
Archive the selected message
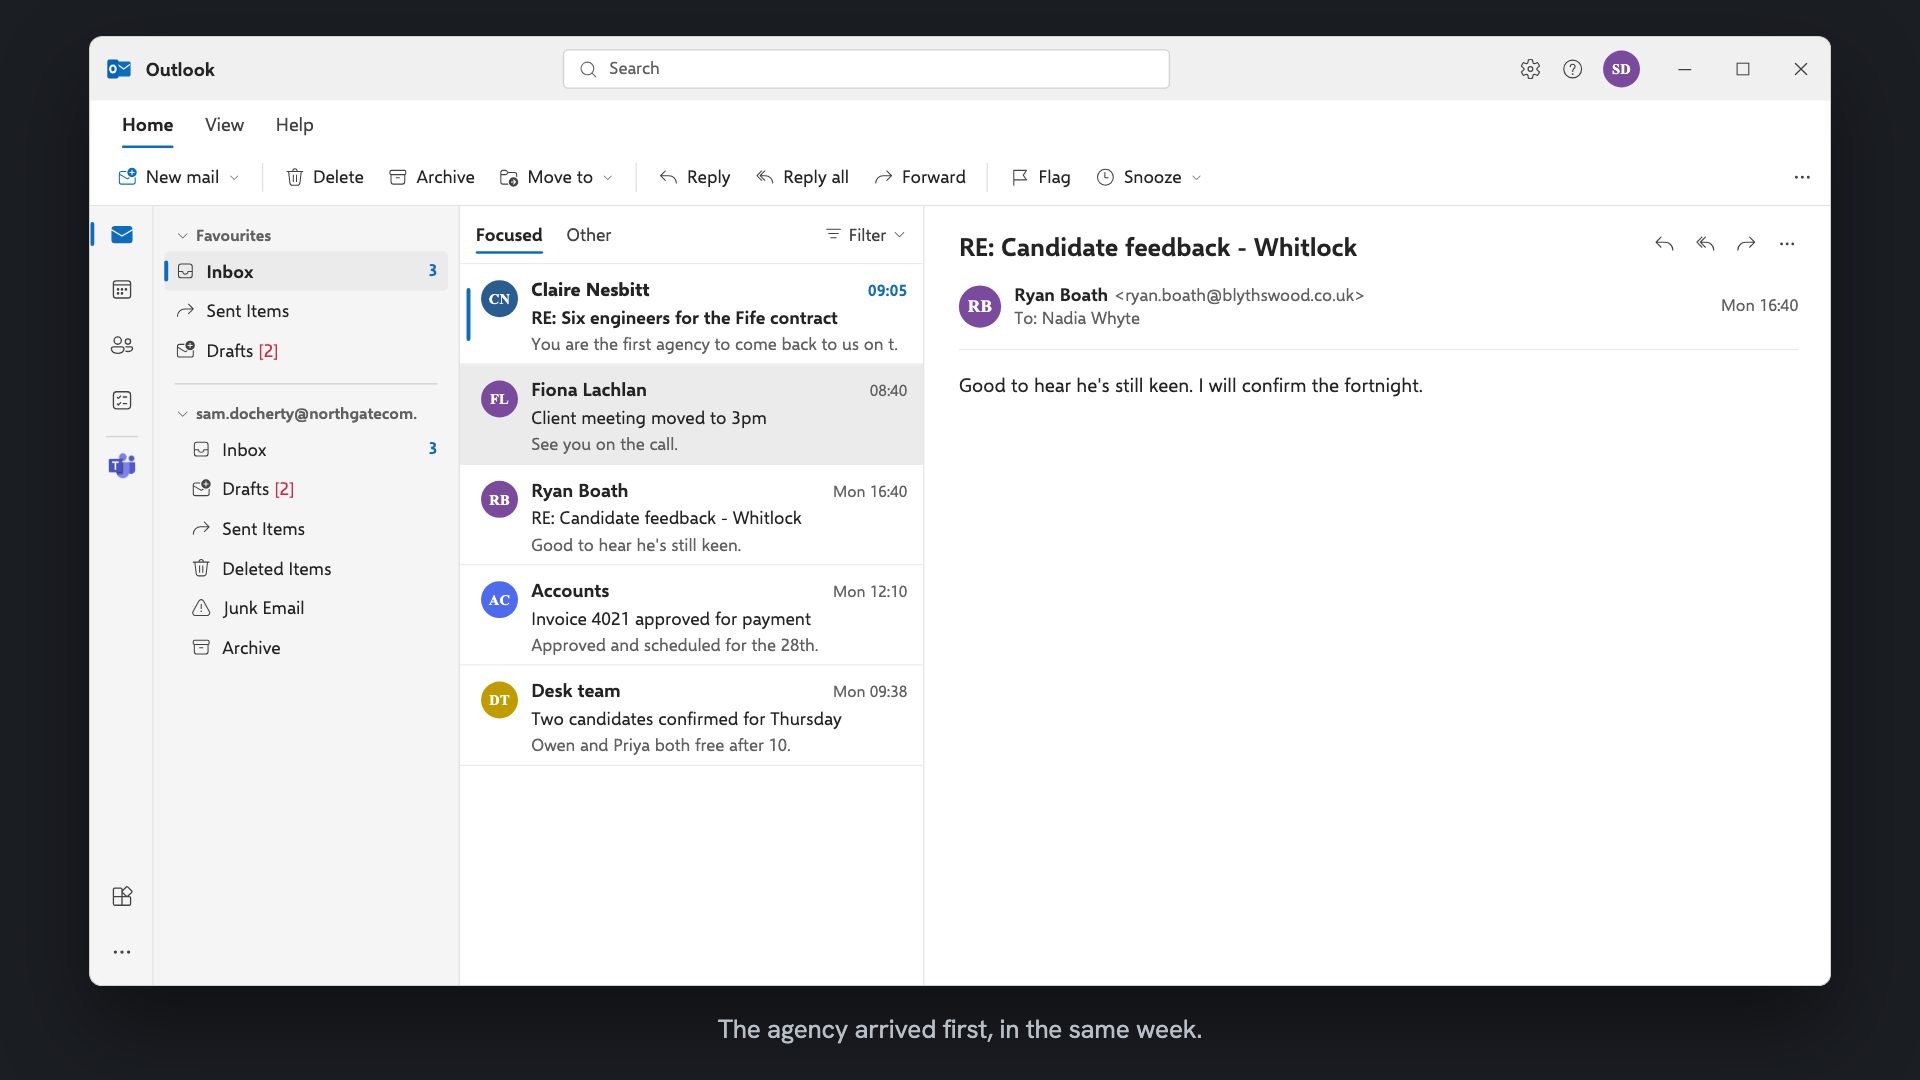pos(432,177)
